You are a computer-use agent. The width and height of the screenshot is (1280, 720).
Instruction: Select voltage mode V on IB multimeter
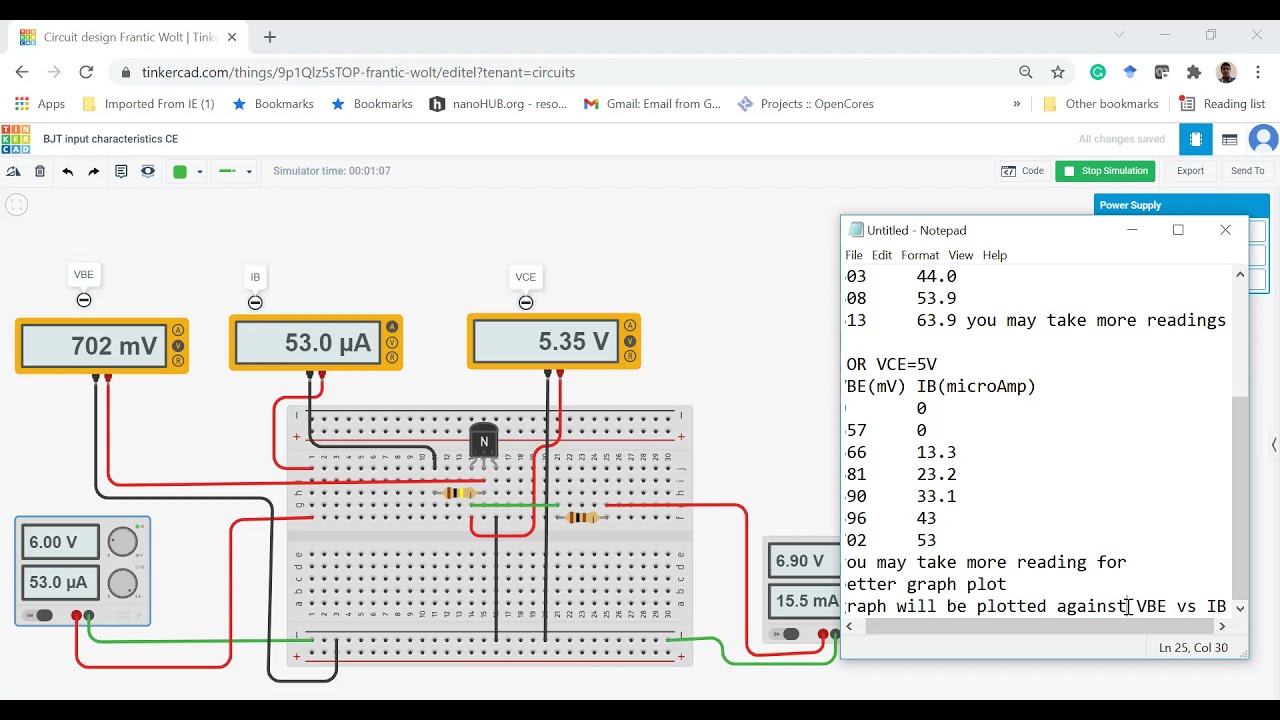click(392, 342)
